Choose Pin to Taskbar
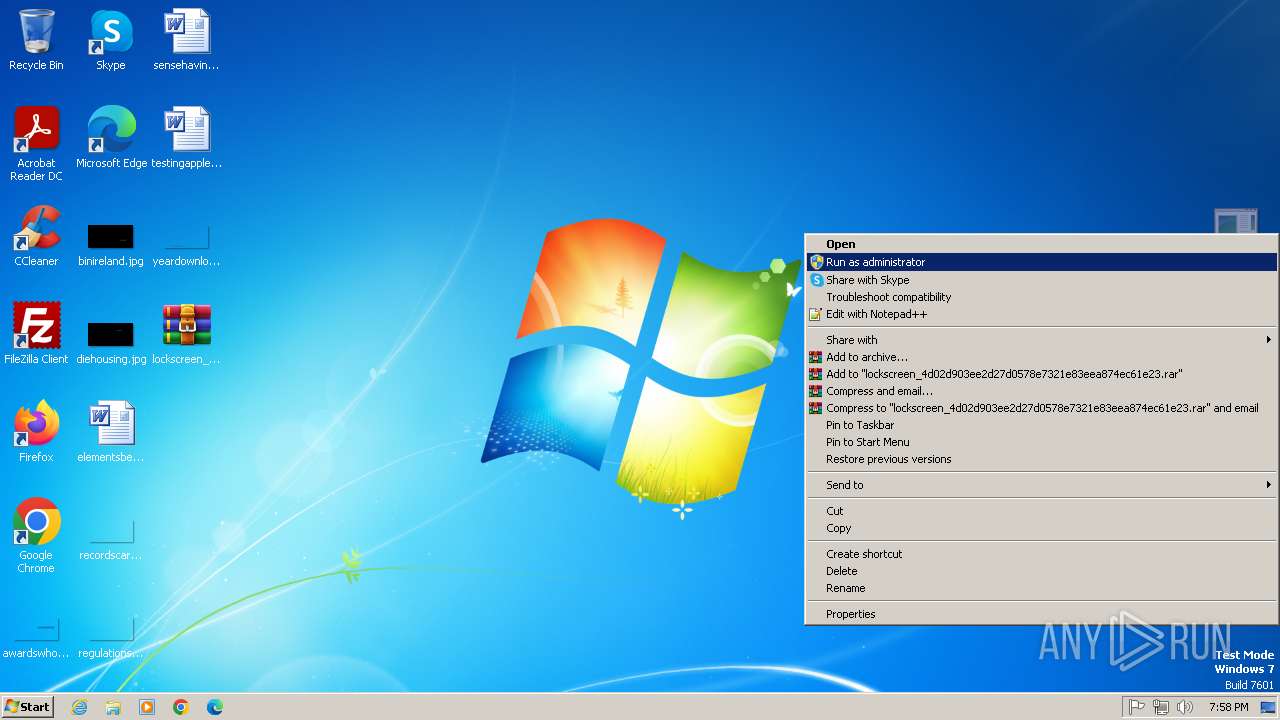Screen dimensions: 1280x720 pos(1042,425)
